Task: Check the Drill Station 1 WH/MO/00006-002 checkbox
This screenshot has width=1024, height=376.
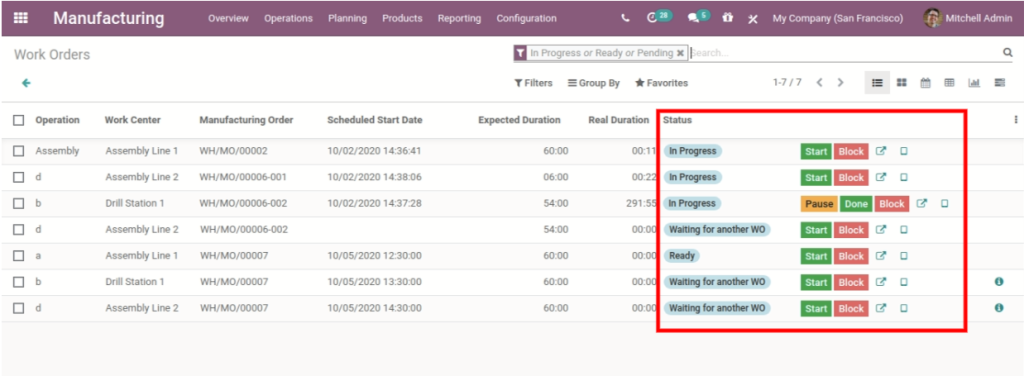Action: (19, 203)
